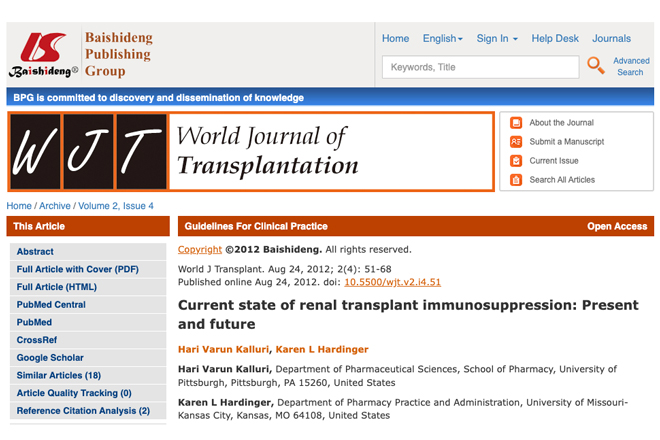Open Submit a Manuscript link
This screenshot has height=440, width=660.
tap(567, 141)
